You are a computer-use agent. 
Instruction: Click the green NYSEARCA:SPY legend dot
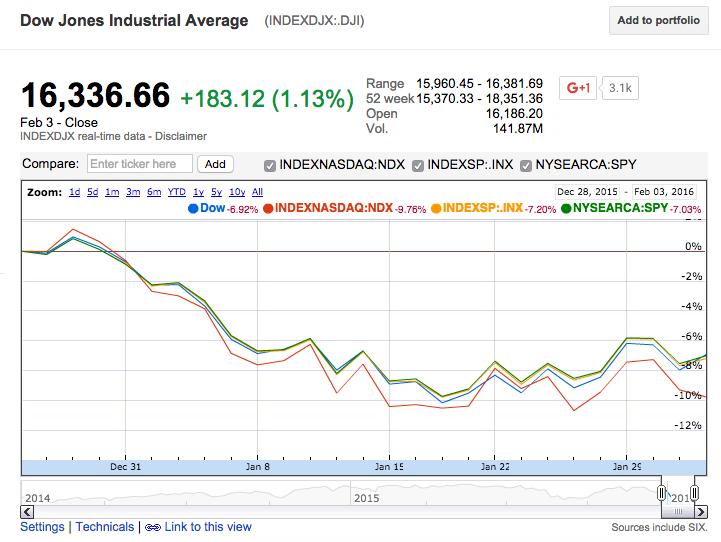(566, 209)
